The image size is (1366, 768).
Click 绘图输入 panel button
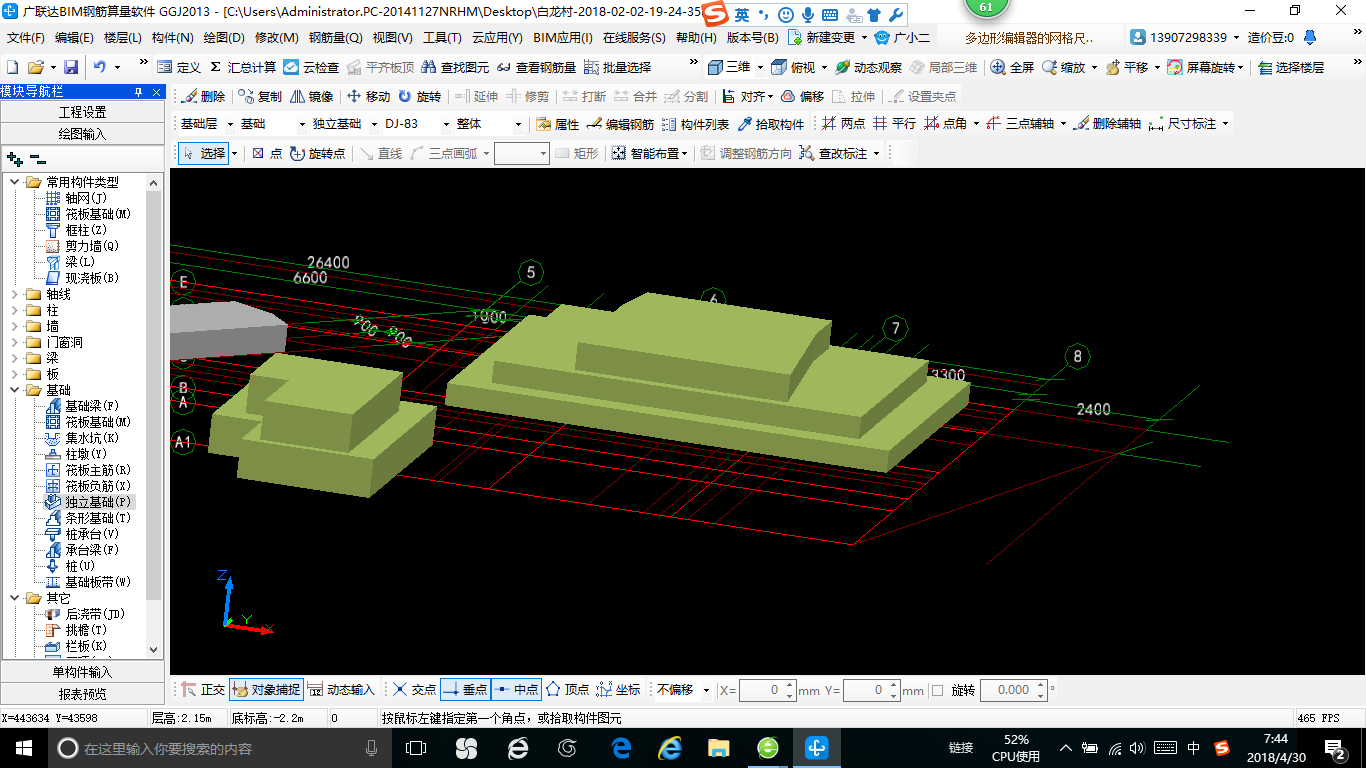click(83, 133)
